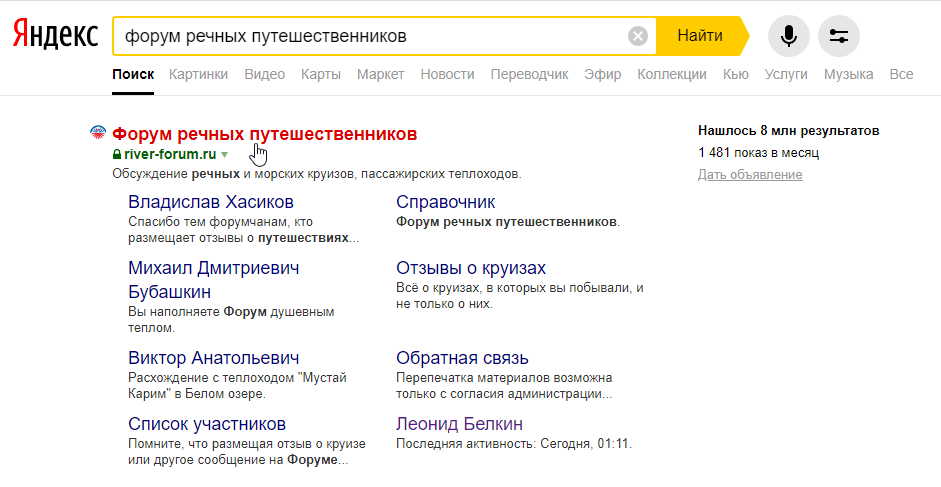Open the Владислав Хасиков sitelink
The height and width of the screenshot is (487, 941).
[211, 202]
